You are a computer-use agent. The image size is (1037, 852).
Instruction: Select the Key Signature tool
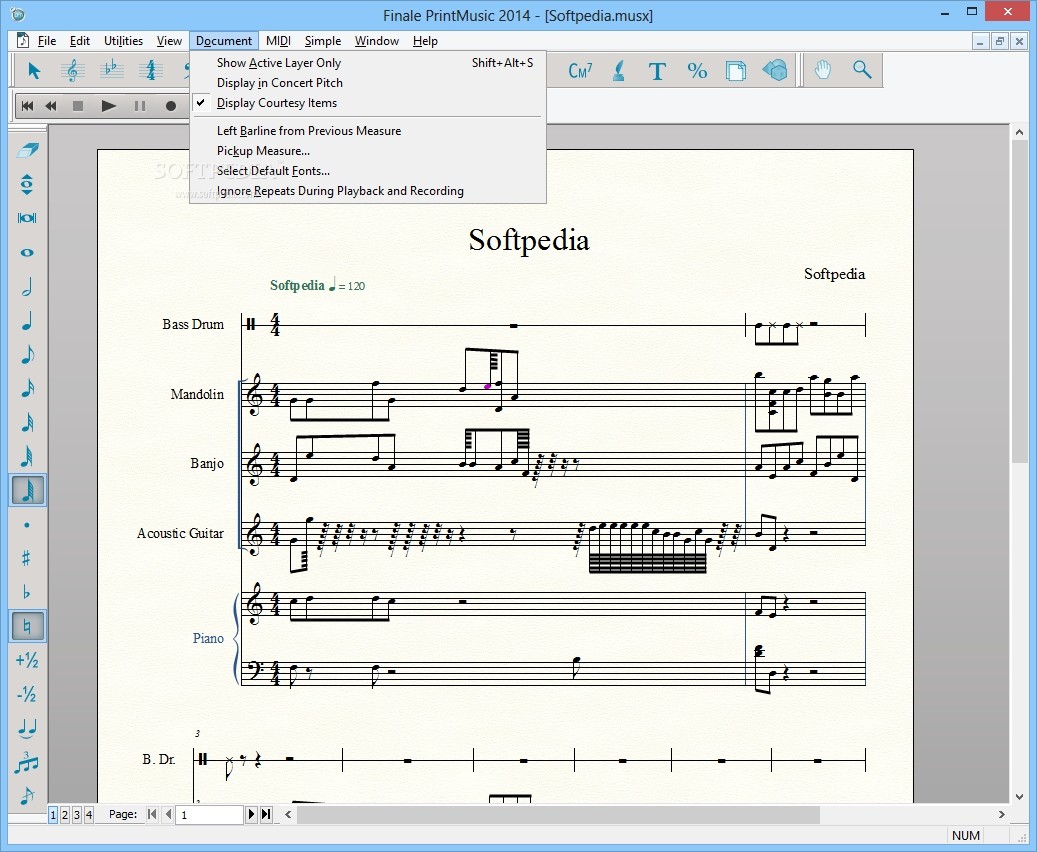112,70
